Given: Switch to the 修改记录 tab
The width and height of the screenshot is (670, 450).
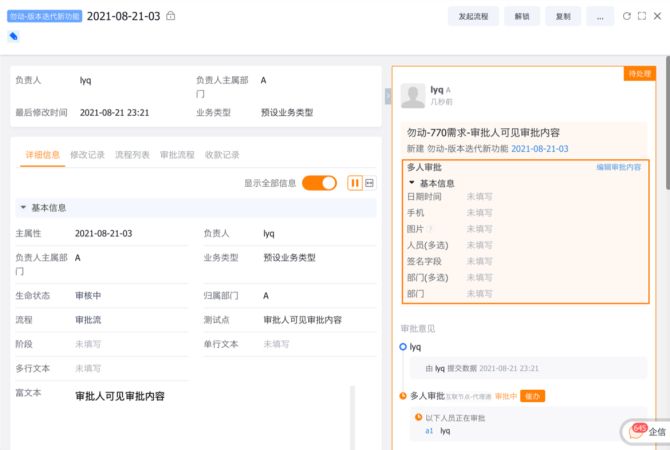Looking at the screenshot, I should 87,155.
